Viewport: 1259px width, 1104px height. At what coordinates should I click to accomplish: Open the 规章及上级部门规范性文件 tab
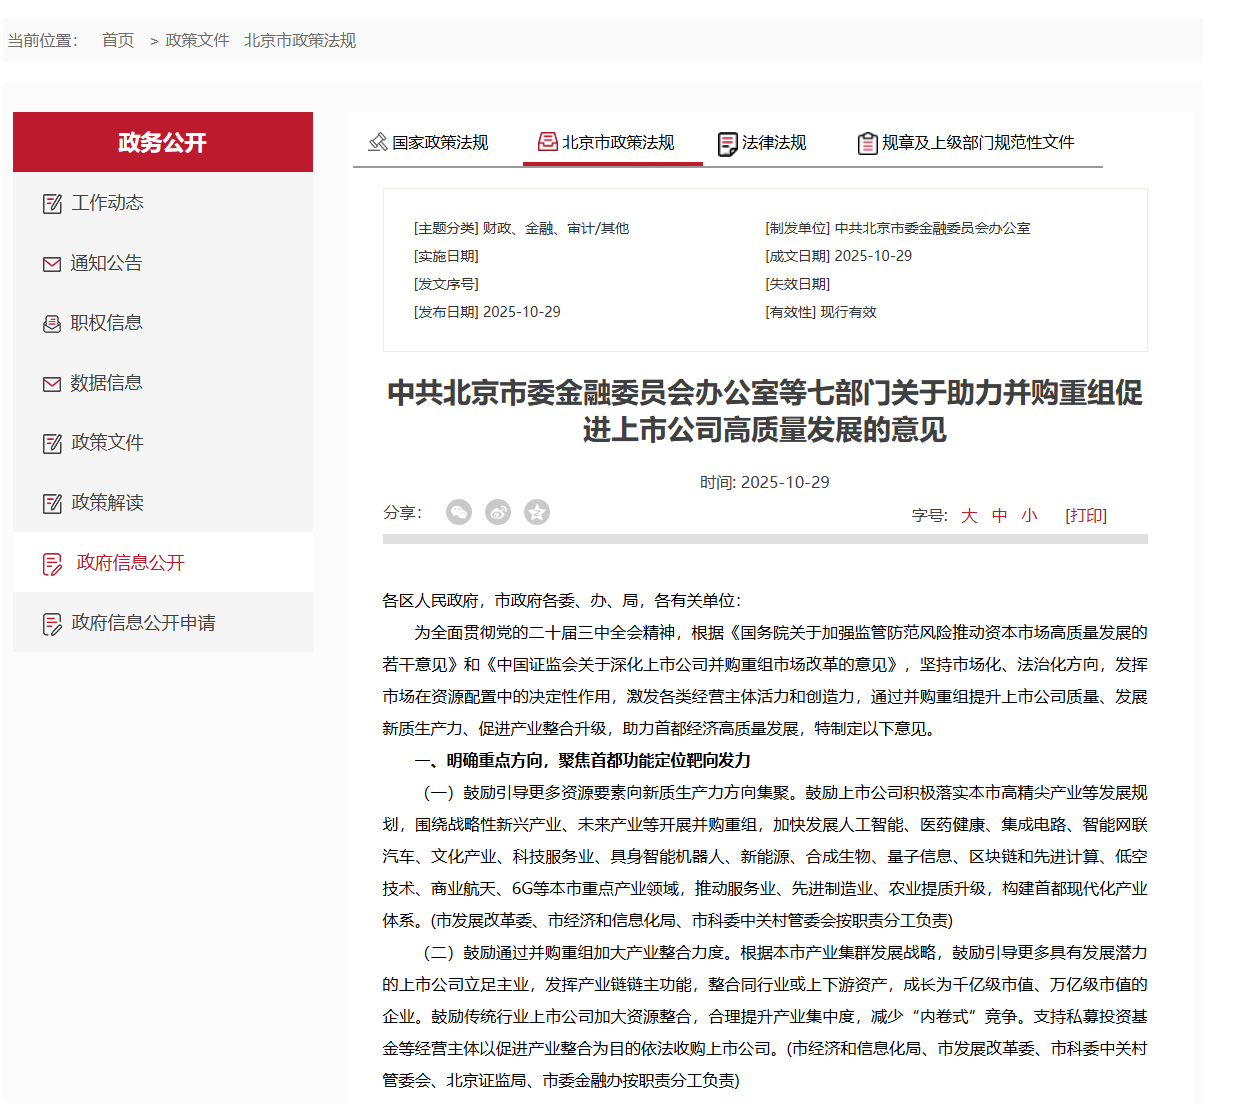(x=966, y=143)
